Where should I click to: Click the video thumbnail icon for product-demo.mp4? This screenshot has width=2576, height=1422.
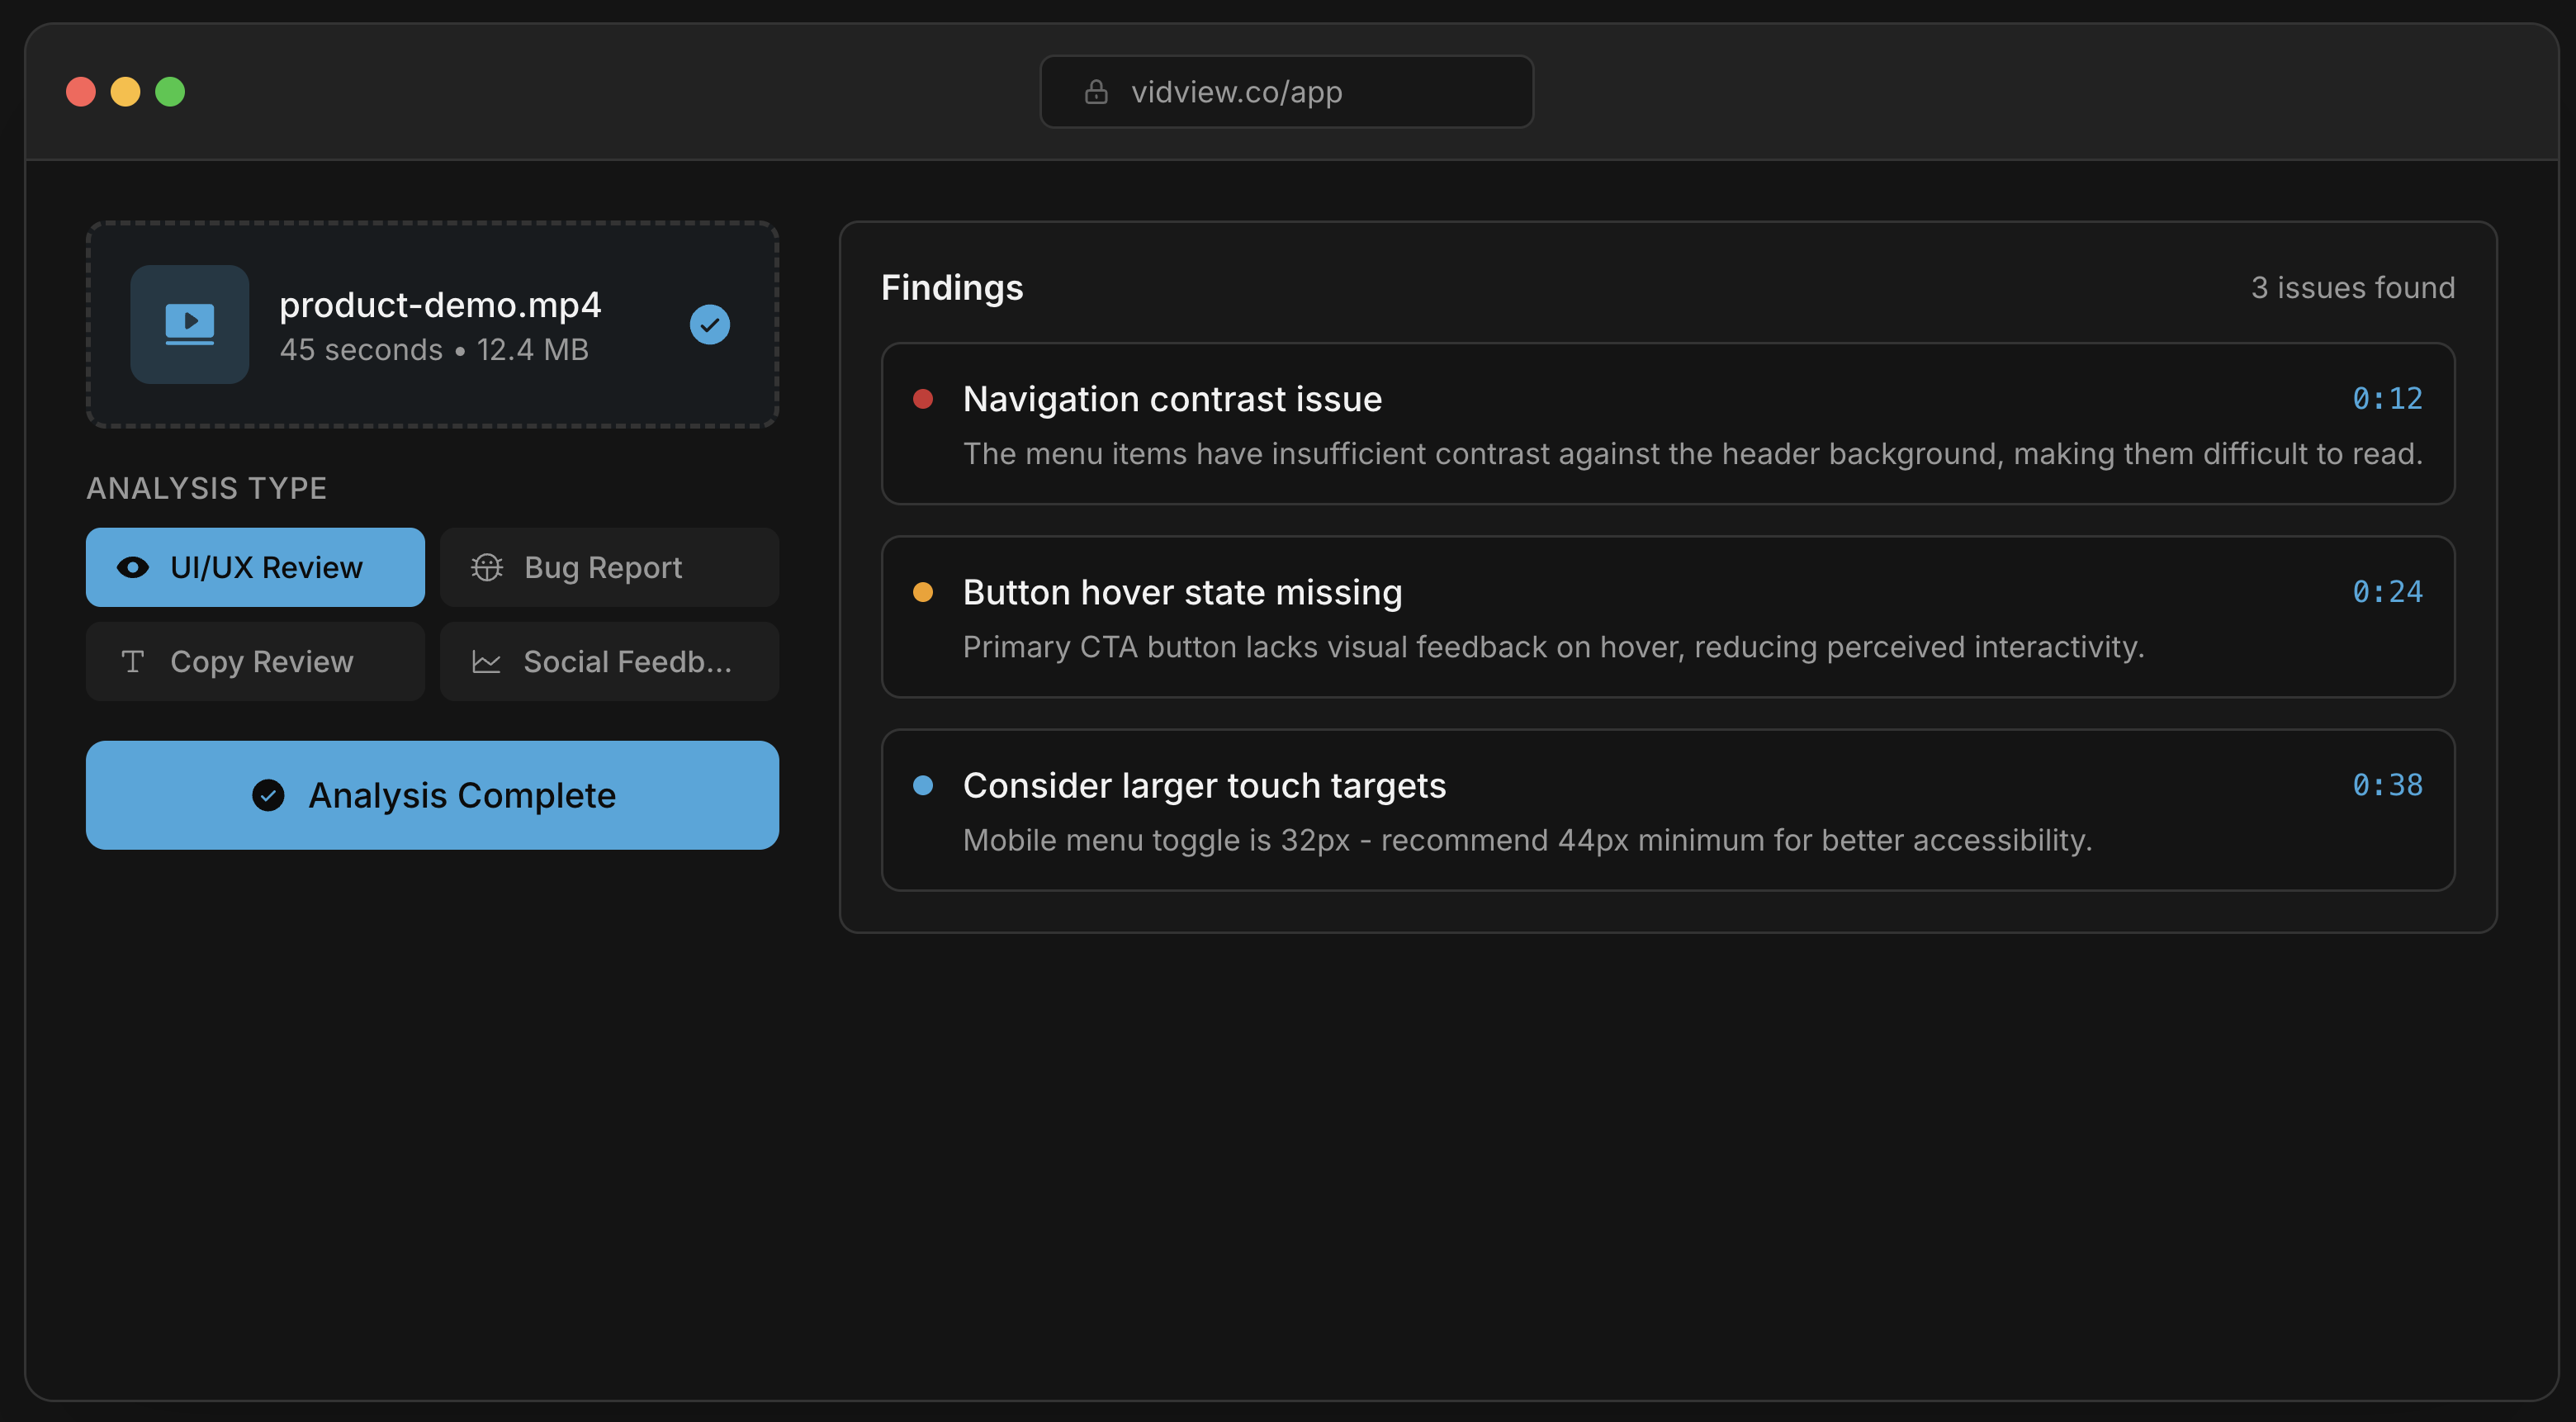(189, 324)
